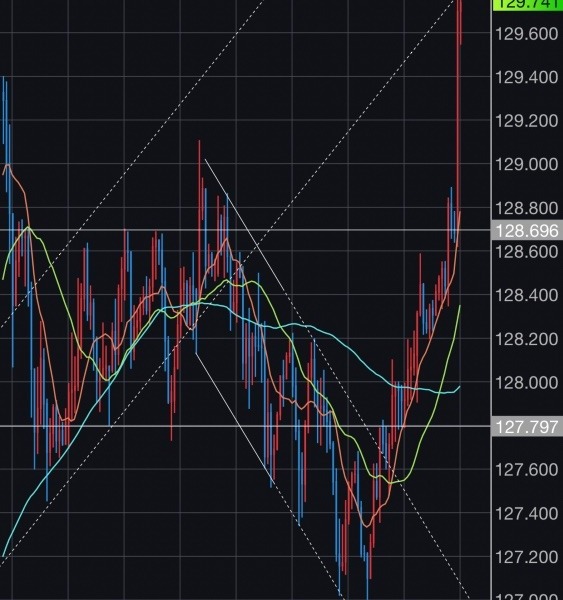This screenshot has width=563, height=600.
Task: Click the 129.600 price axis label
Action: (527, 34)
